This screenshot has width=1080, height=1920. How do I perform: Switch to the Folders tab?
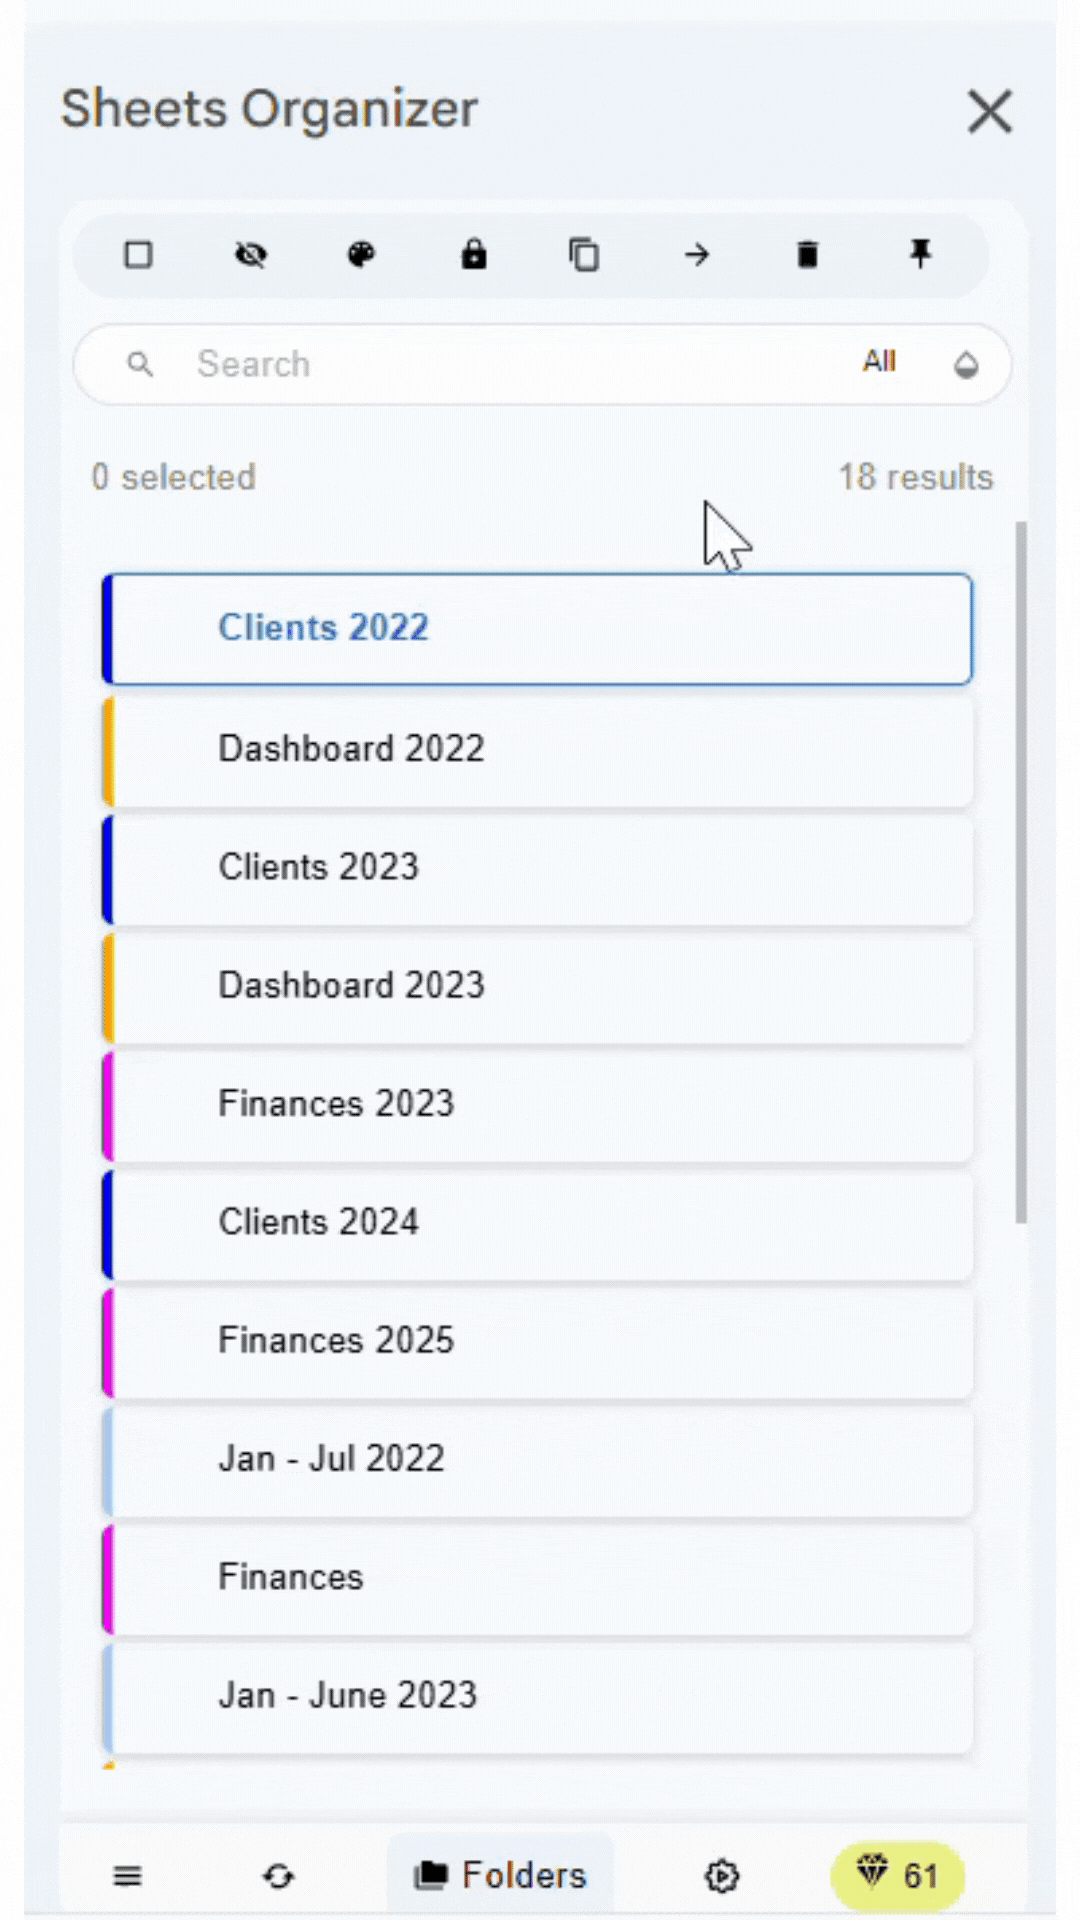500,1876
